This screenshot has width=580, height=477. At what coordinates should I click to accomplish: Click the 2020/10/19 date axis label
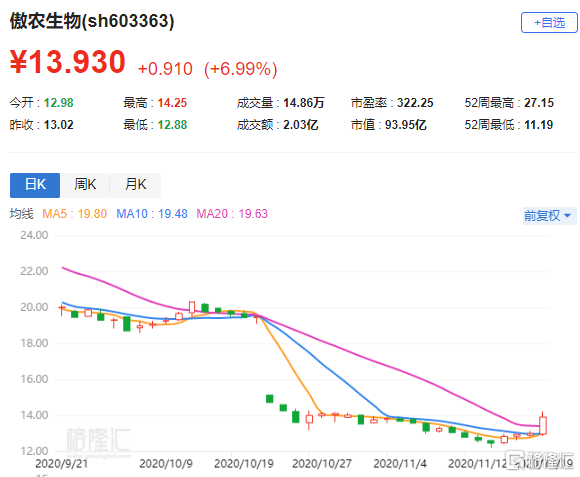pos(244,464)
